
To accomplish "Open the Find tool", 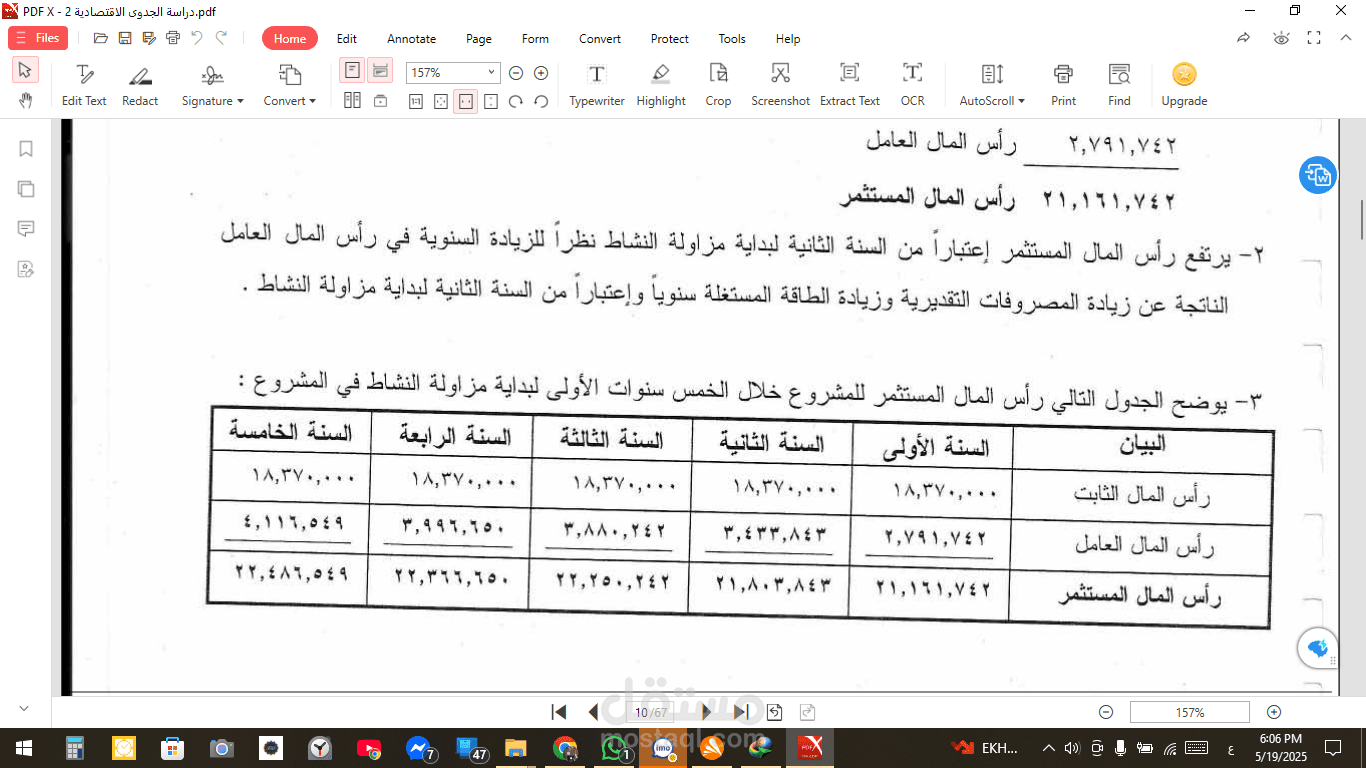I will click(x=1119, y=86).
